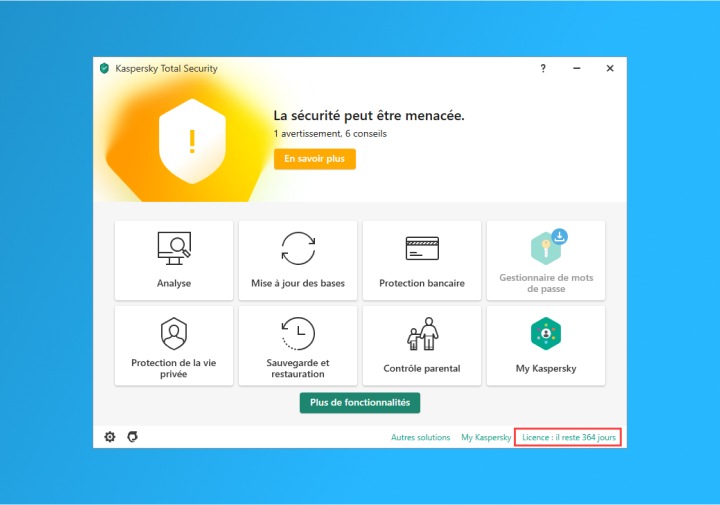
Task: Open the Autres solutions link
Action: click(420, 438)
